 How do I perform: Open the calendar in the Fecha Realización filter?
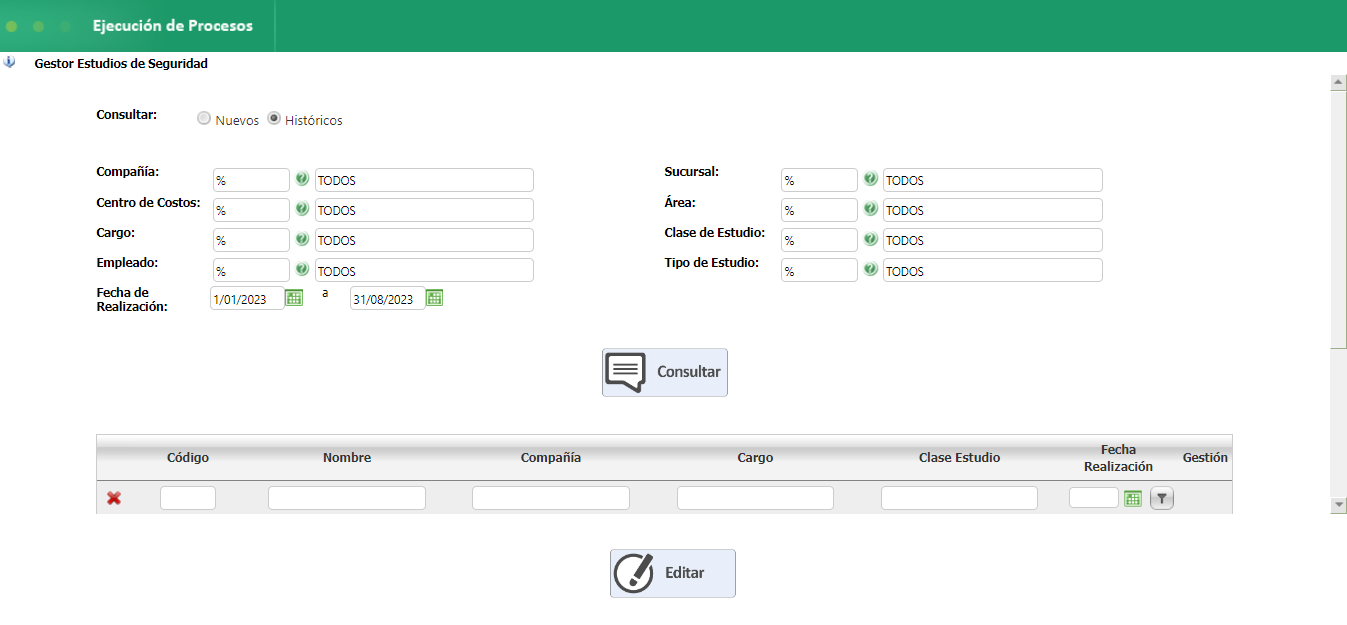(x=1132, y=498)
